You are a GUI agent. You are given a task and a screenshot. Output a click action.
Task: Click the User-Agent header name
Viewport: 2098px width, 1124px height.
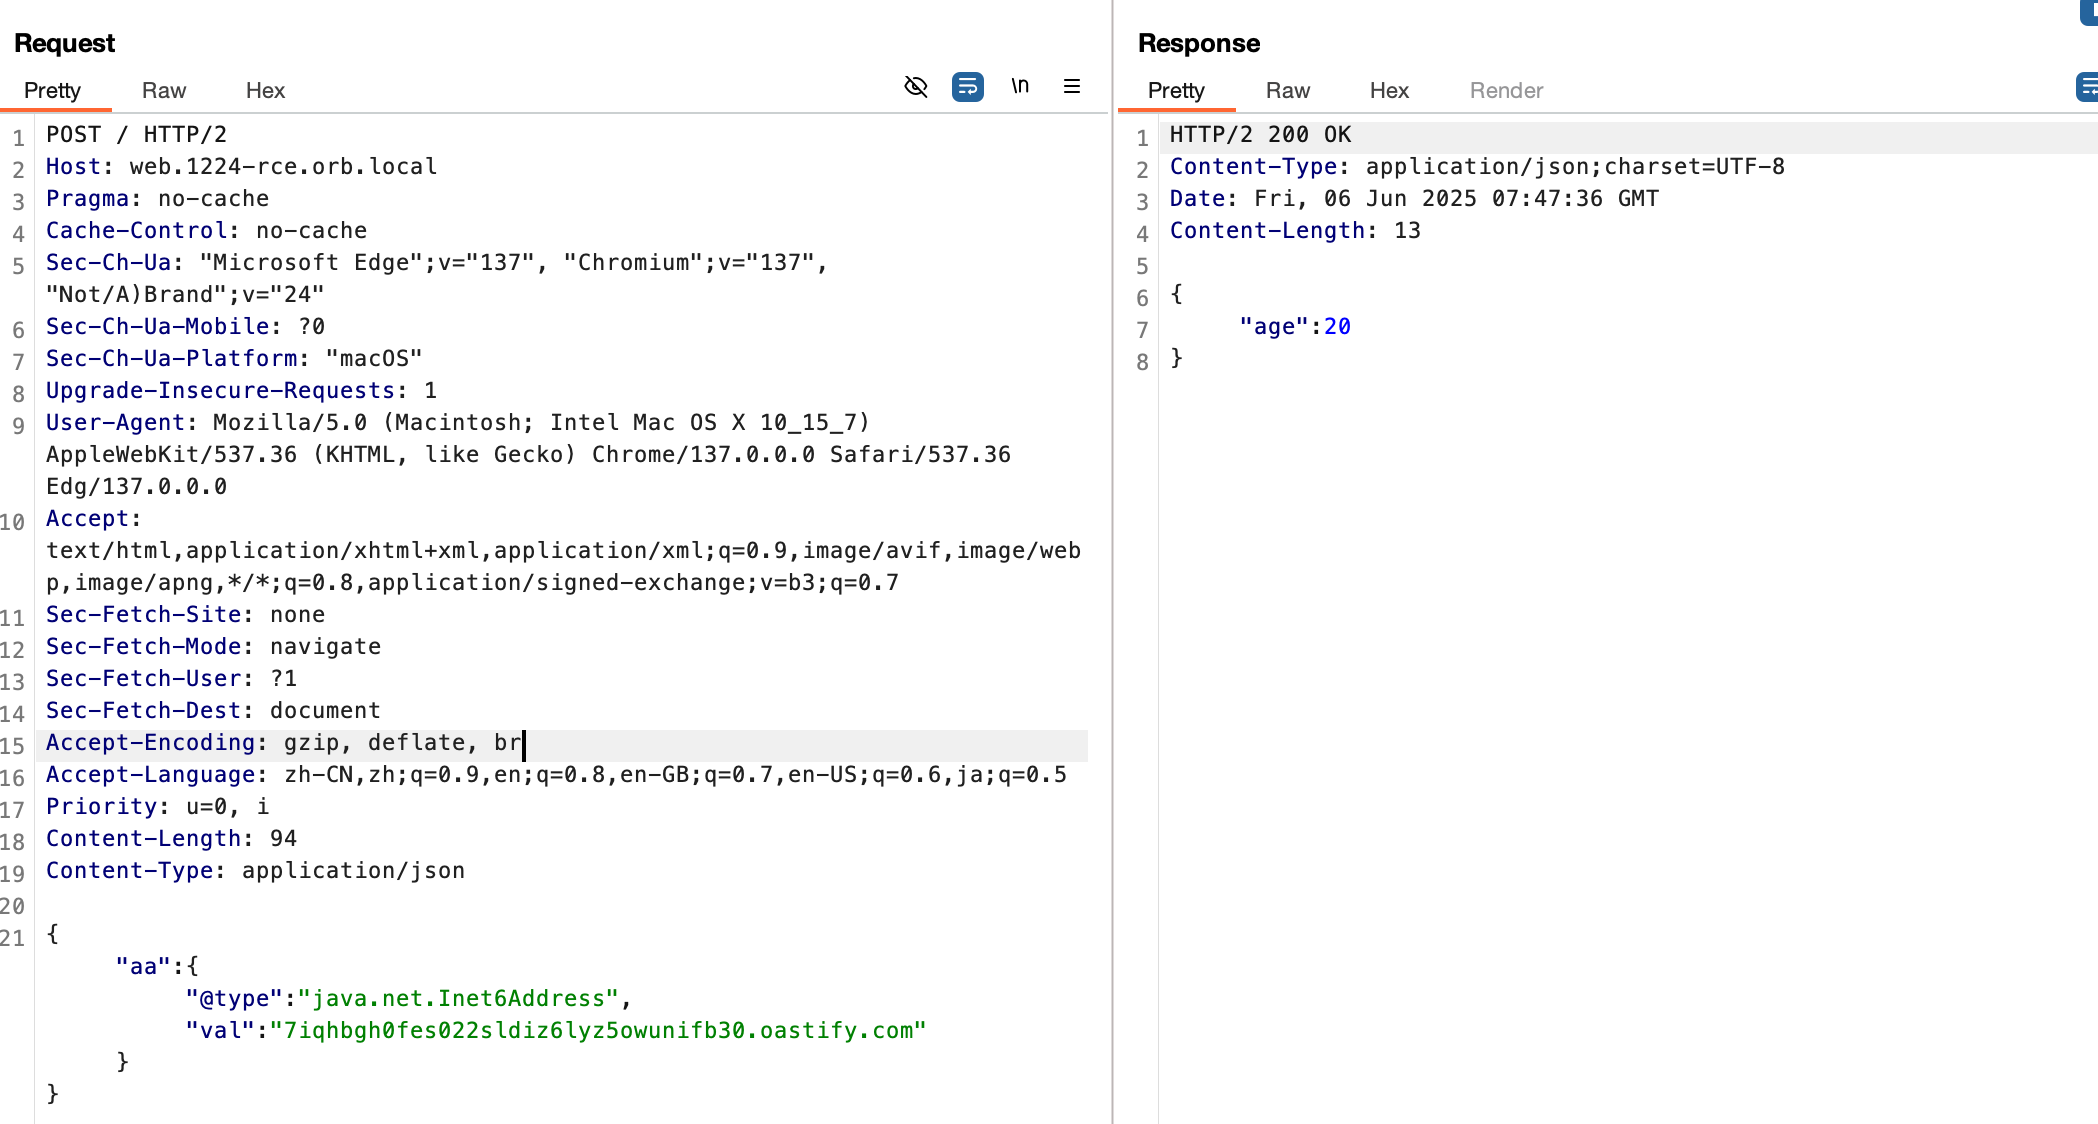coord(116,423)
